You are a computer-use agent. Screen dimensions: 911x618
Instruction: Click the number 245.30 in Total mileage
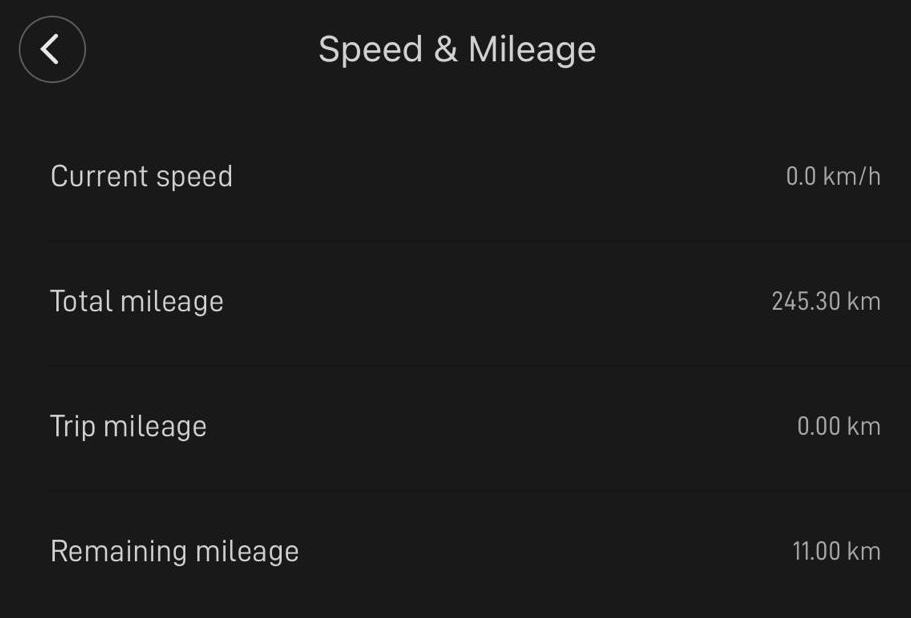805,301
